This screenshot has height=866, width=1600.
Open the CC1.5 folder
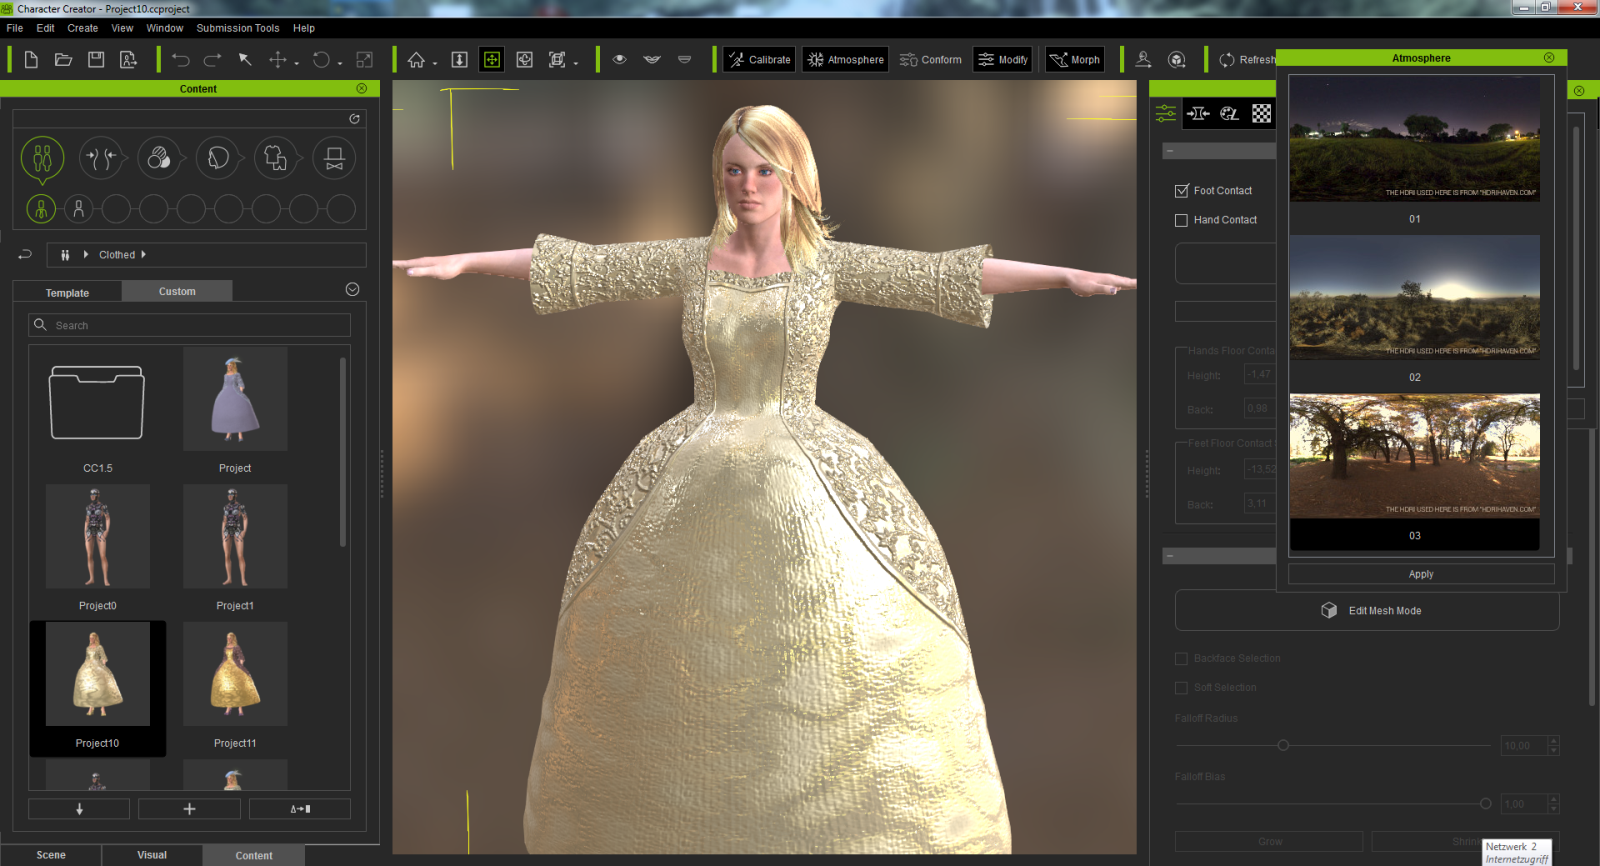(97, 402)
